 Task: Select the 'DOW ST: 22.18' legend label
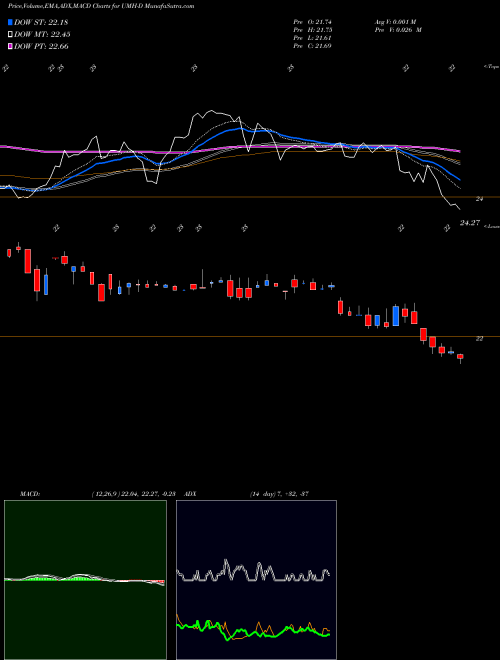pyautogui.click(x=41, y=22)
